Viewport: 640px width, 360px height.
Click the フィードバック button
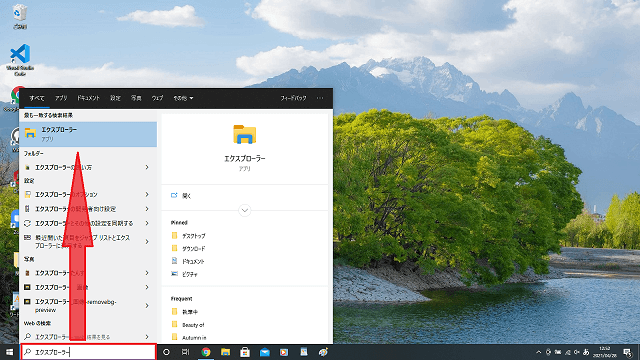(293, 98)
